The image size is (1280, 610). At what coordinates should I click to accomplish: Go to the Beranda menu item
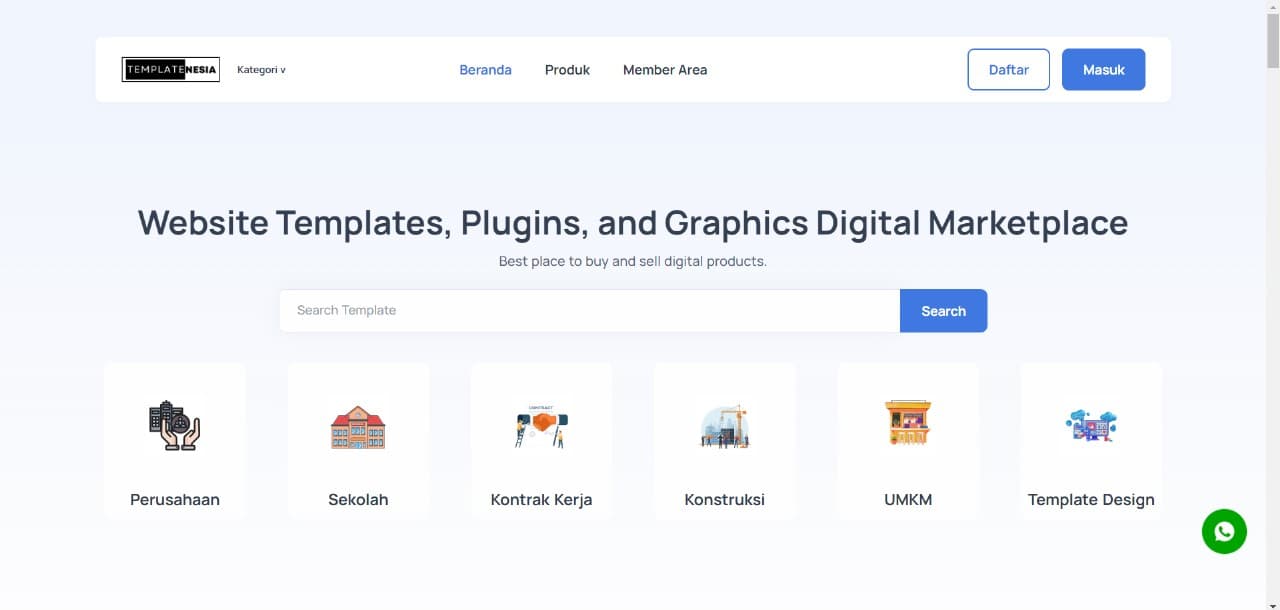tap(485, 70)
